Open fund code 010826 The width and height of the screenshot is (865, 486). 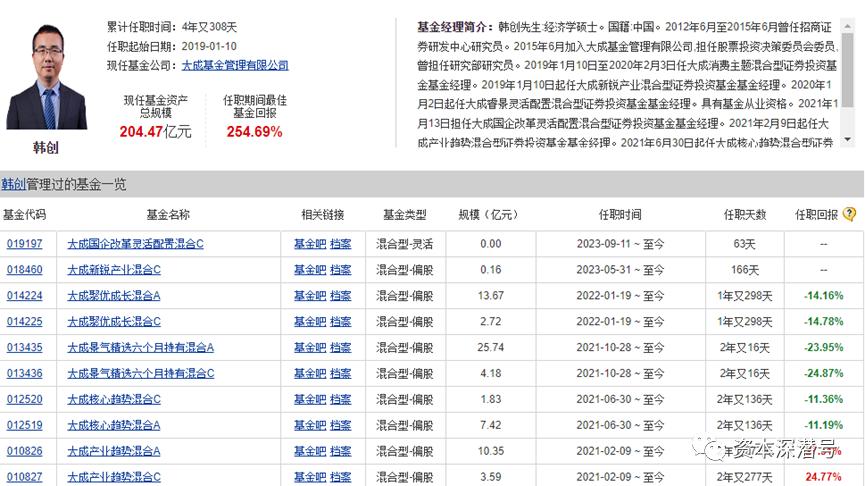[x=24, y=451]
